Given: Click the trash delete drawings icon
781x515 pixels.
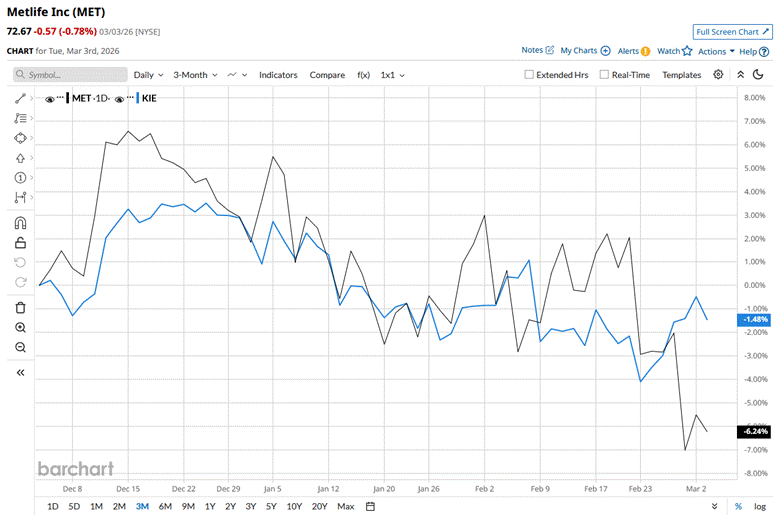Looking at the screenshot, I should tap(21, 308).
